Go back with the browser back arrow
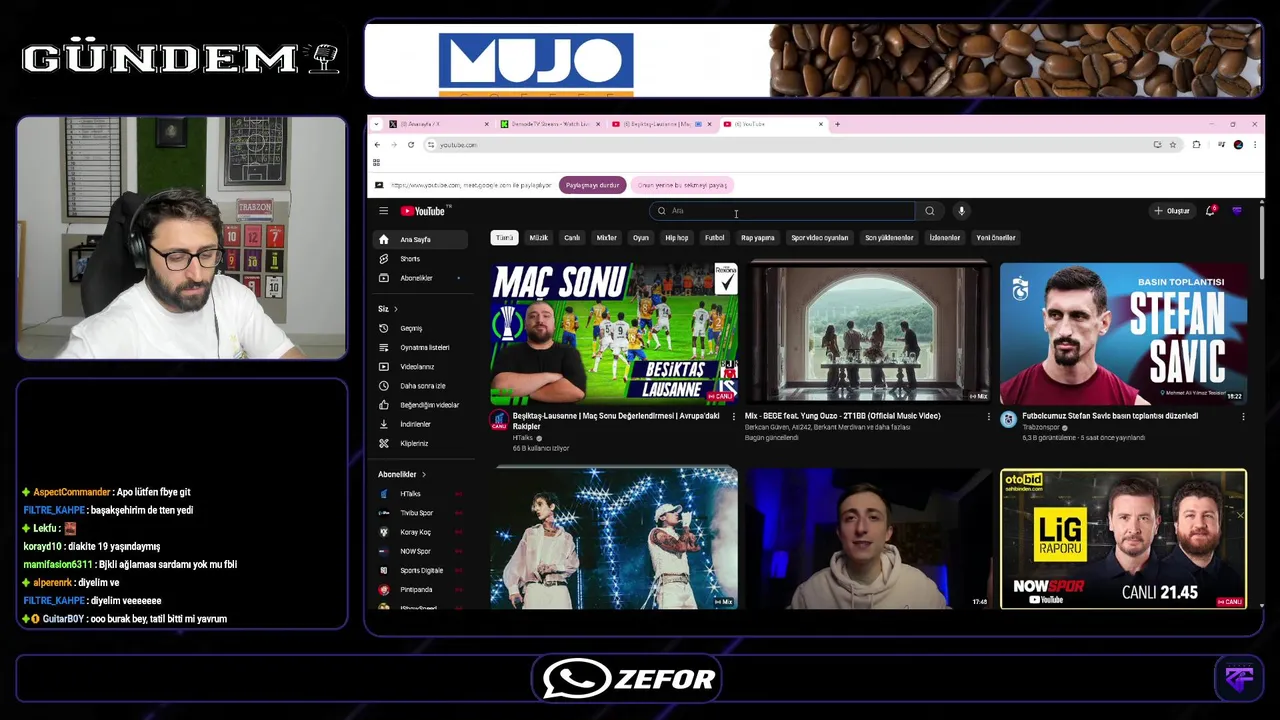This screenshot has height=720, width=1280. coord(377,145)
